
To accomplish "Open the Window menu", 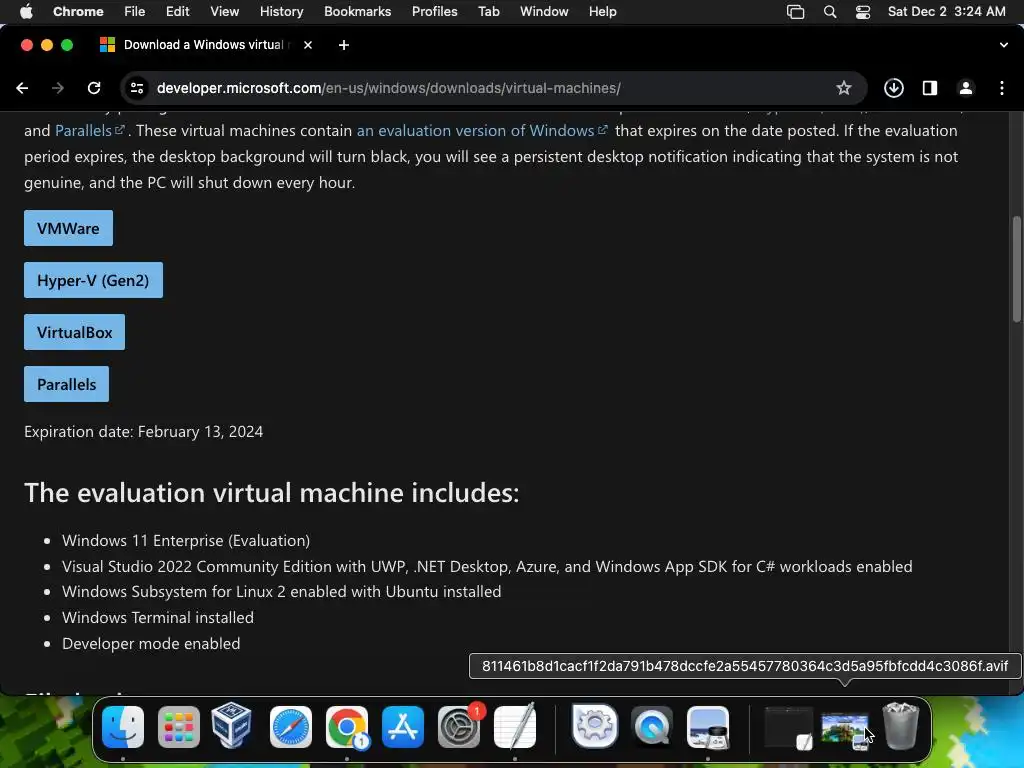I will [x=544, y=12].
